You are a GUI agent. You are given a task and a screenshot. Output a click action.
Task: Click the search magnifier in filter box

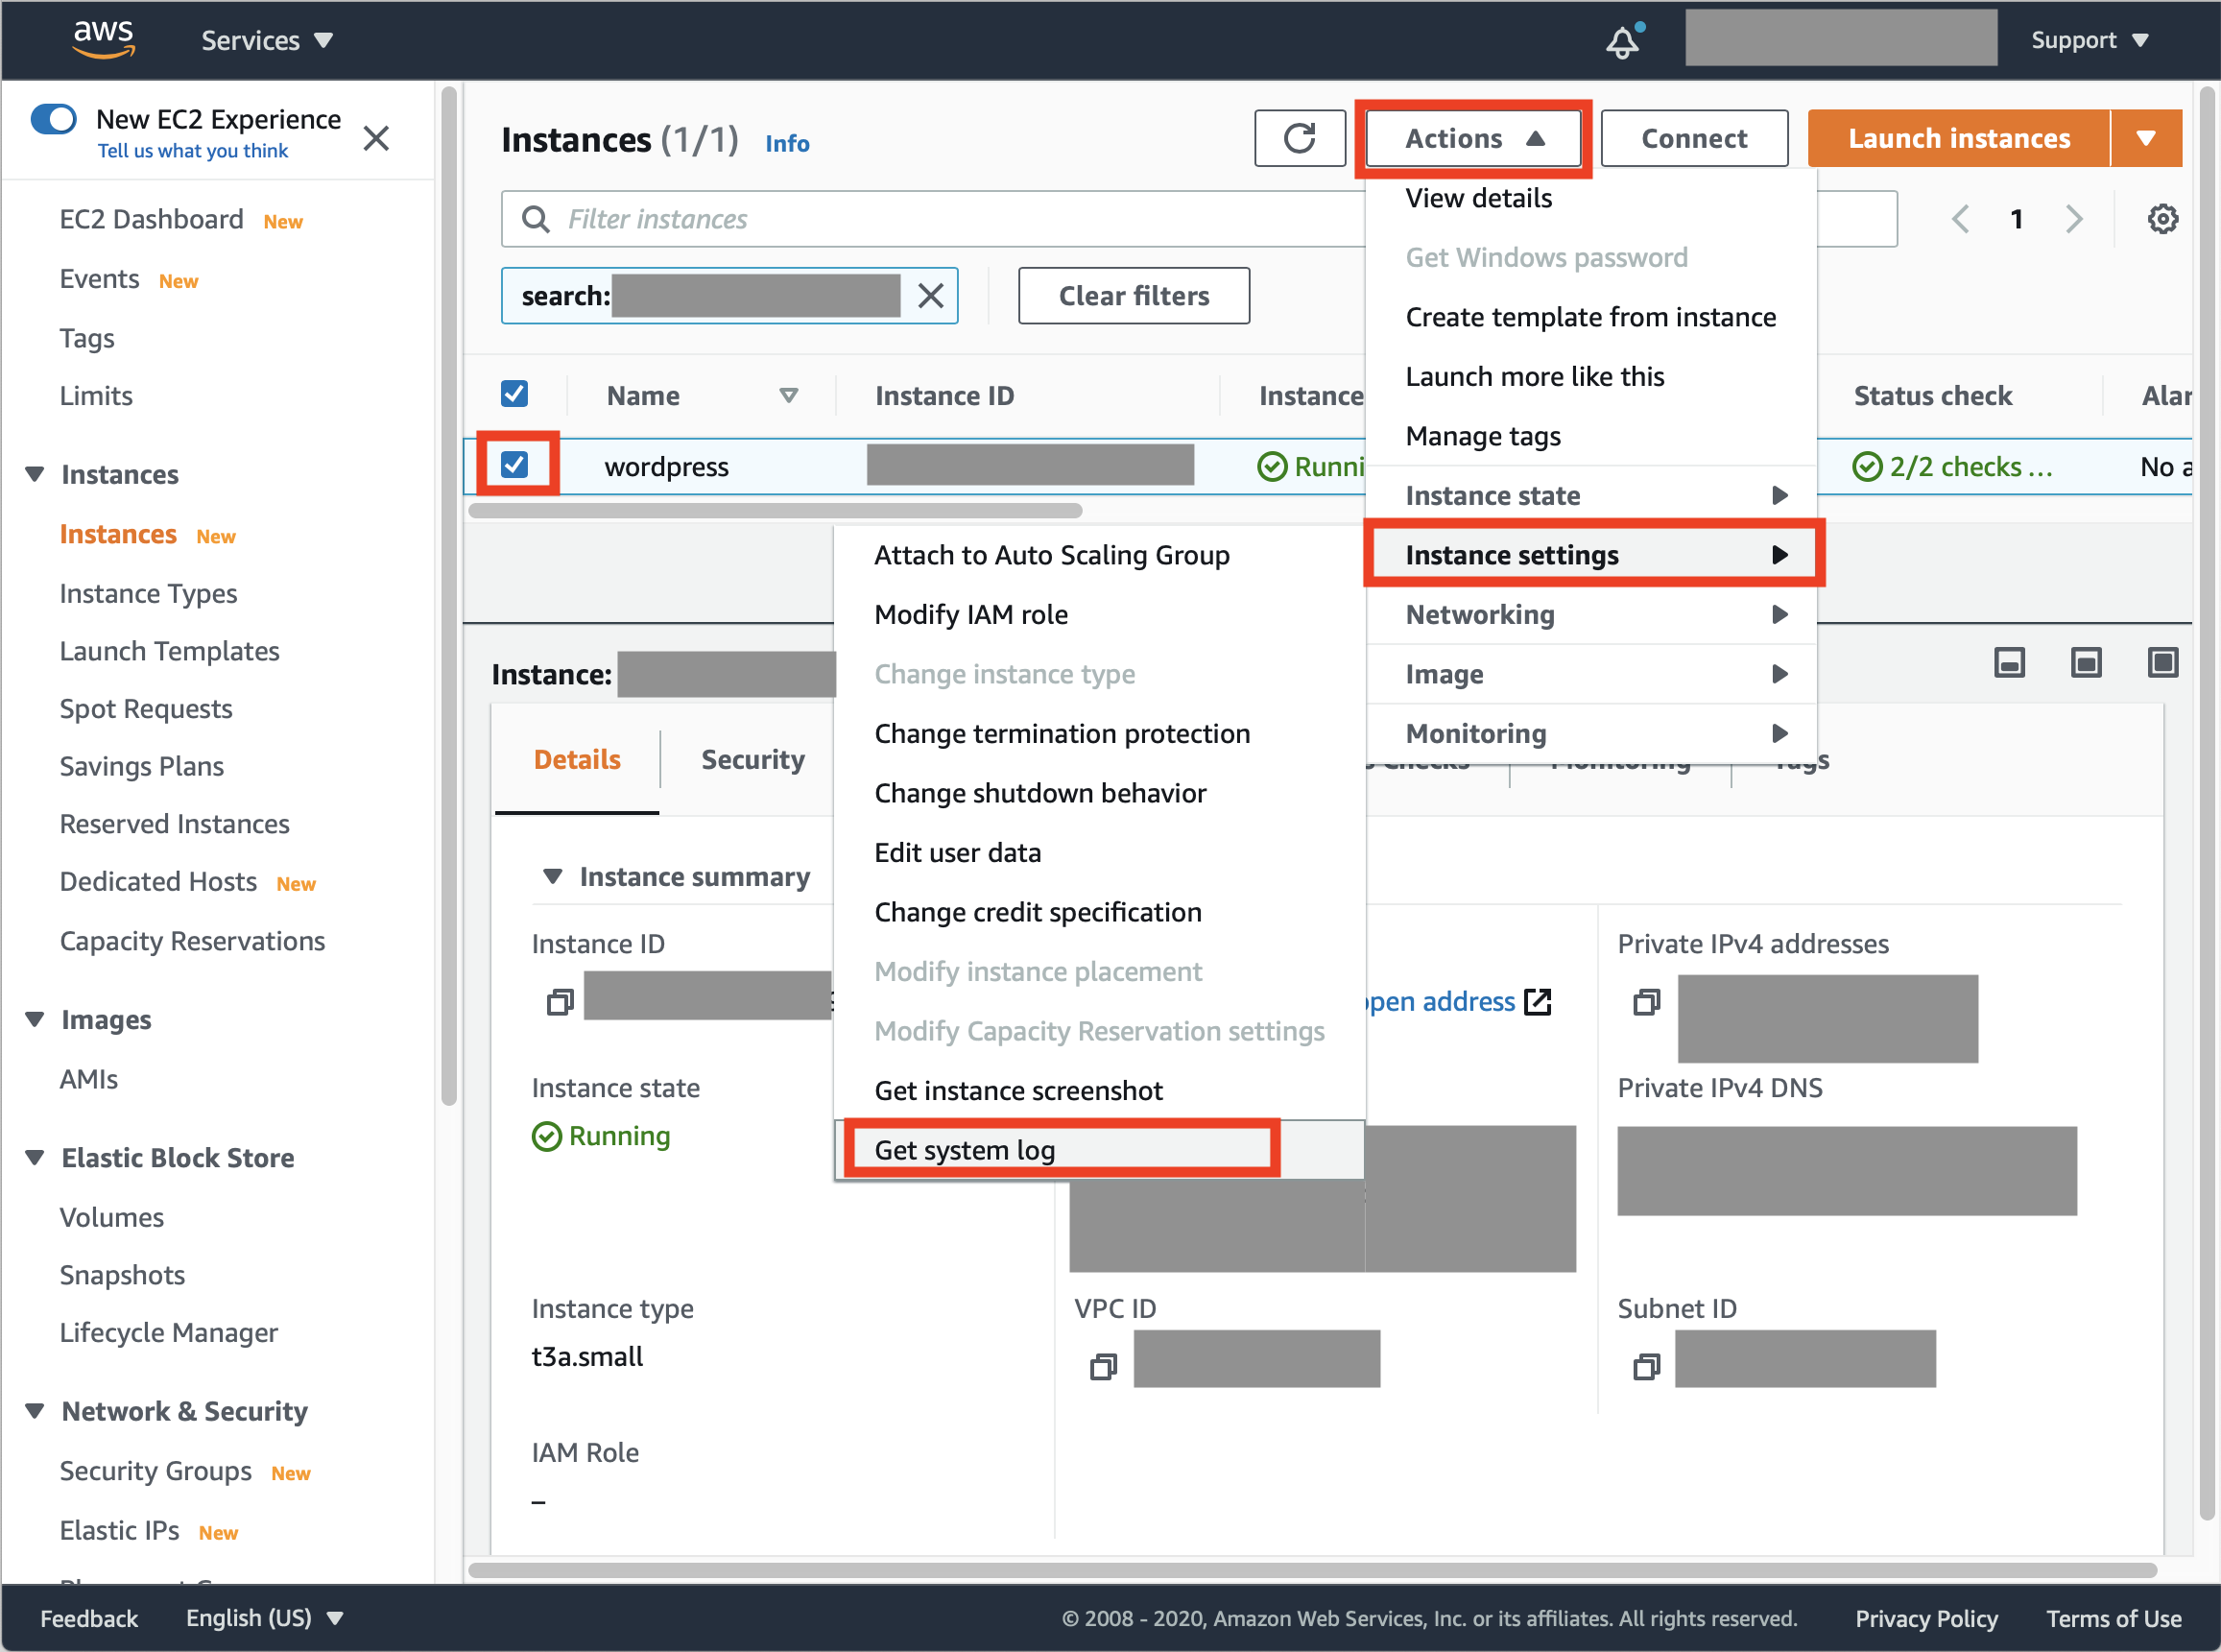[x=536, y=219]
